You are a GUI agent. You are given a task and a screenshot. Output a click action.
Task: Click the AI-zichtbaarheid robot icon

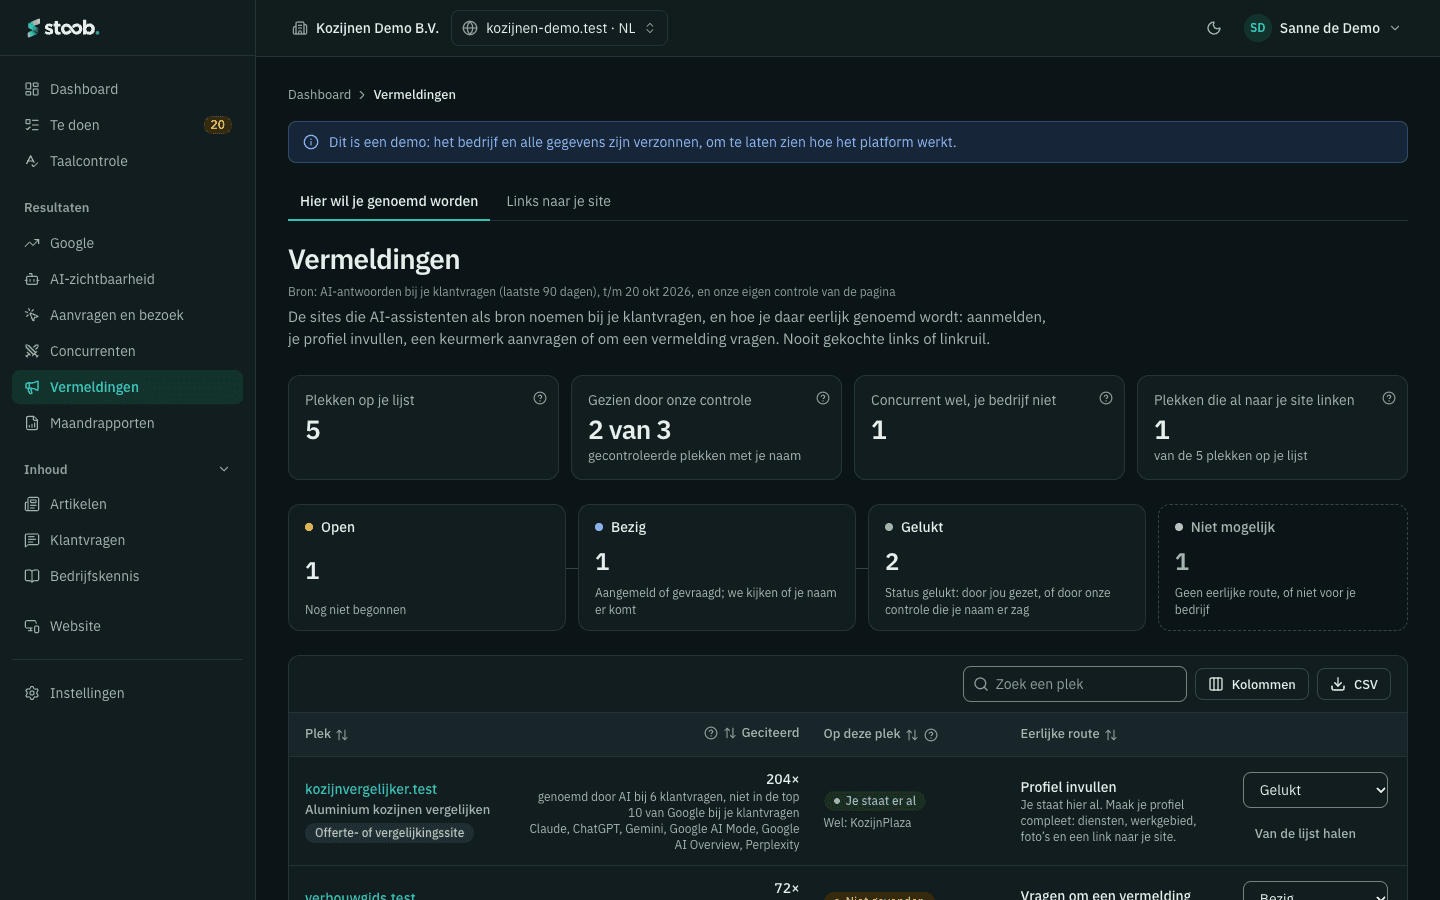[32, 279]
